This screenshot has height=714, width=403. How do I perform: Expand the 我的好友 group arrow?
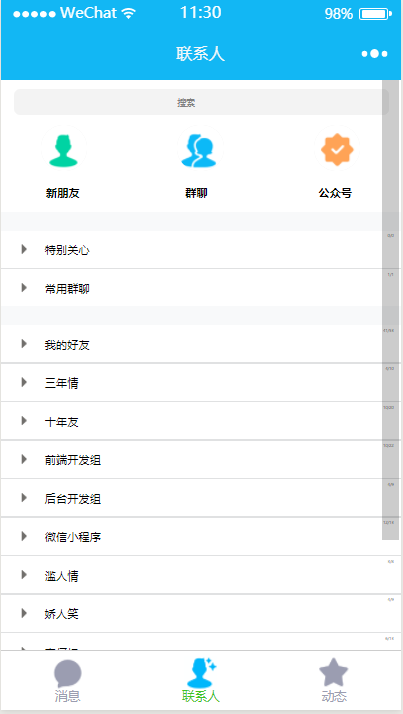click(x=24, y=344)
